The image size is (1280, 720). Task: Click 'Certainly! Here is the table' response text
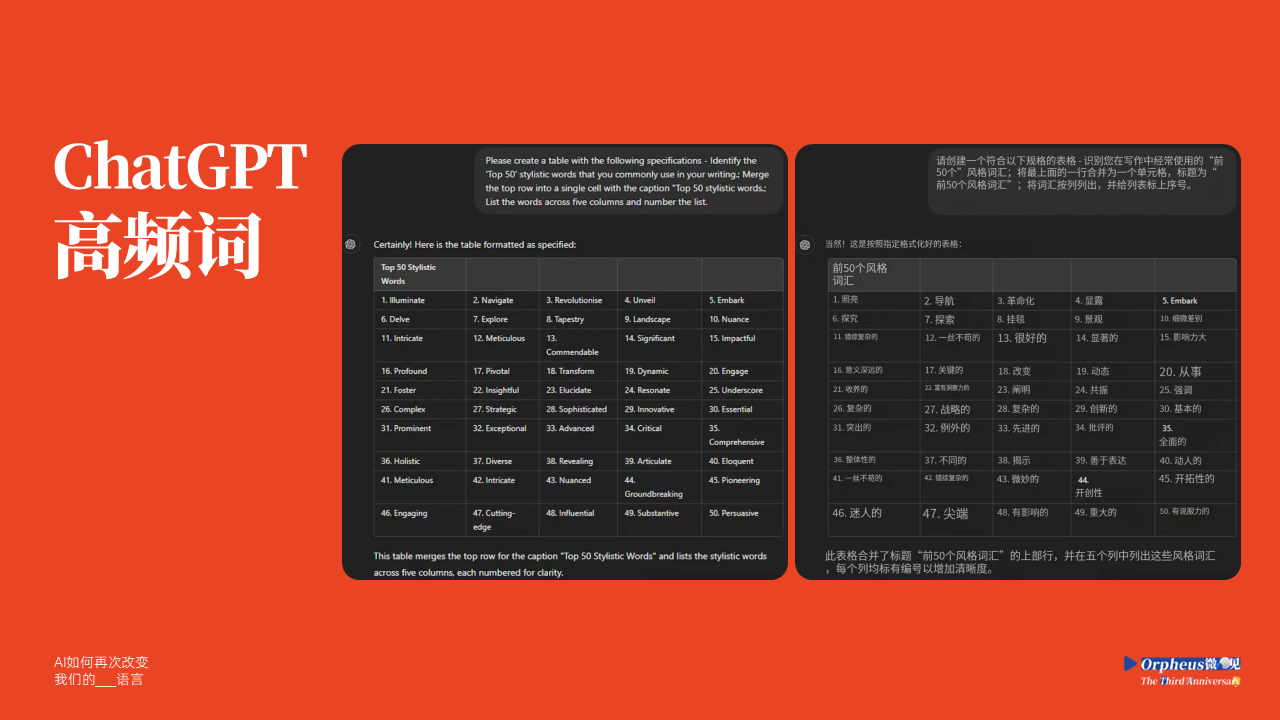474,244
